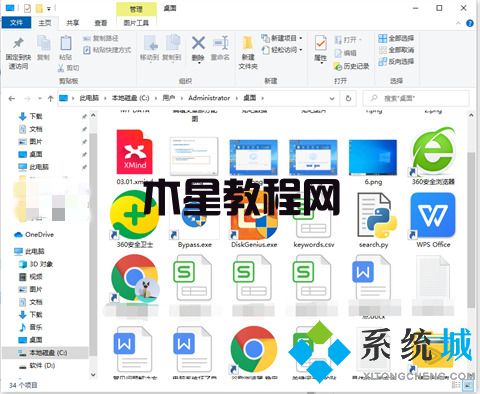Click the 粘贴 paste icon

click(x=66, y=48)
